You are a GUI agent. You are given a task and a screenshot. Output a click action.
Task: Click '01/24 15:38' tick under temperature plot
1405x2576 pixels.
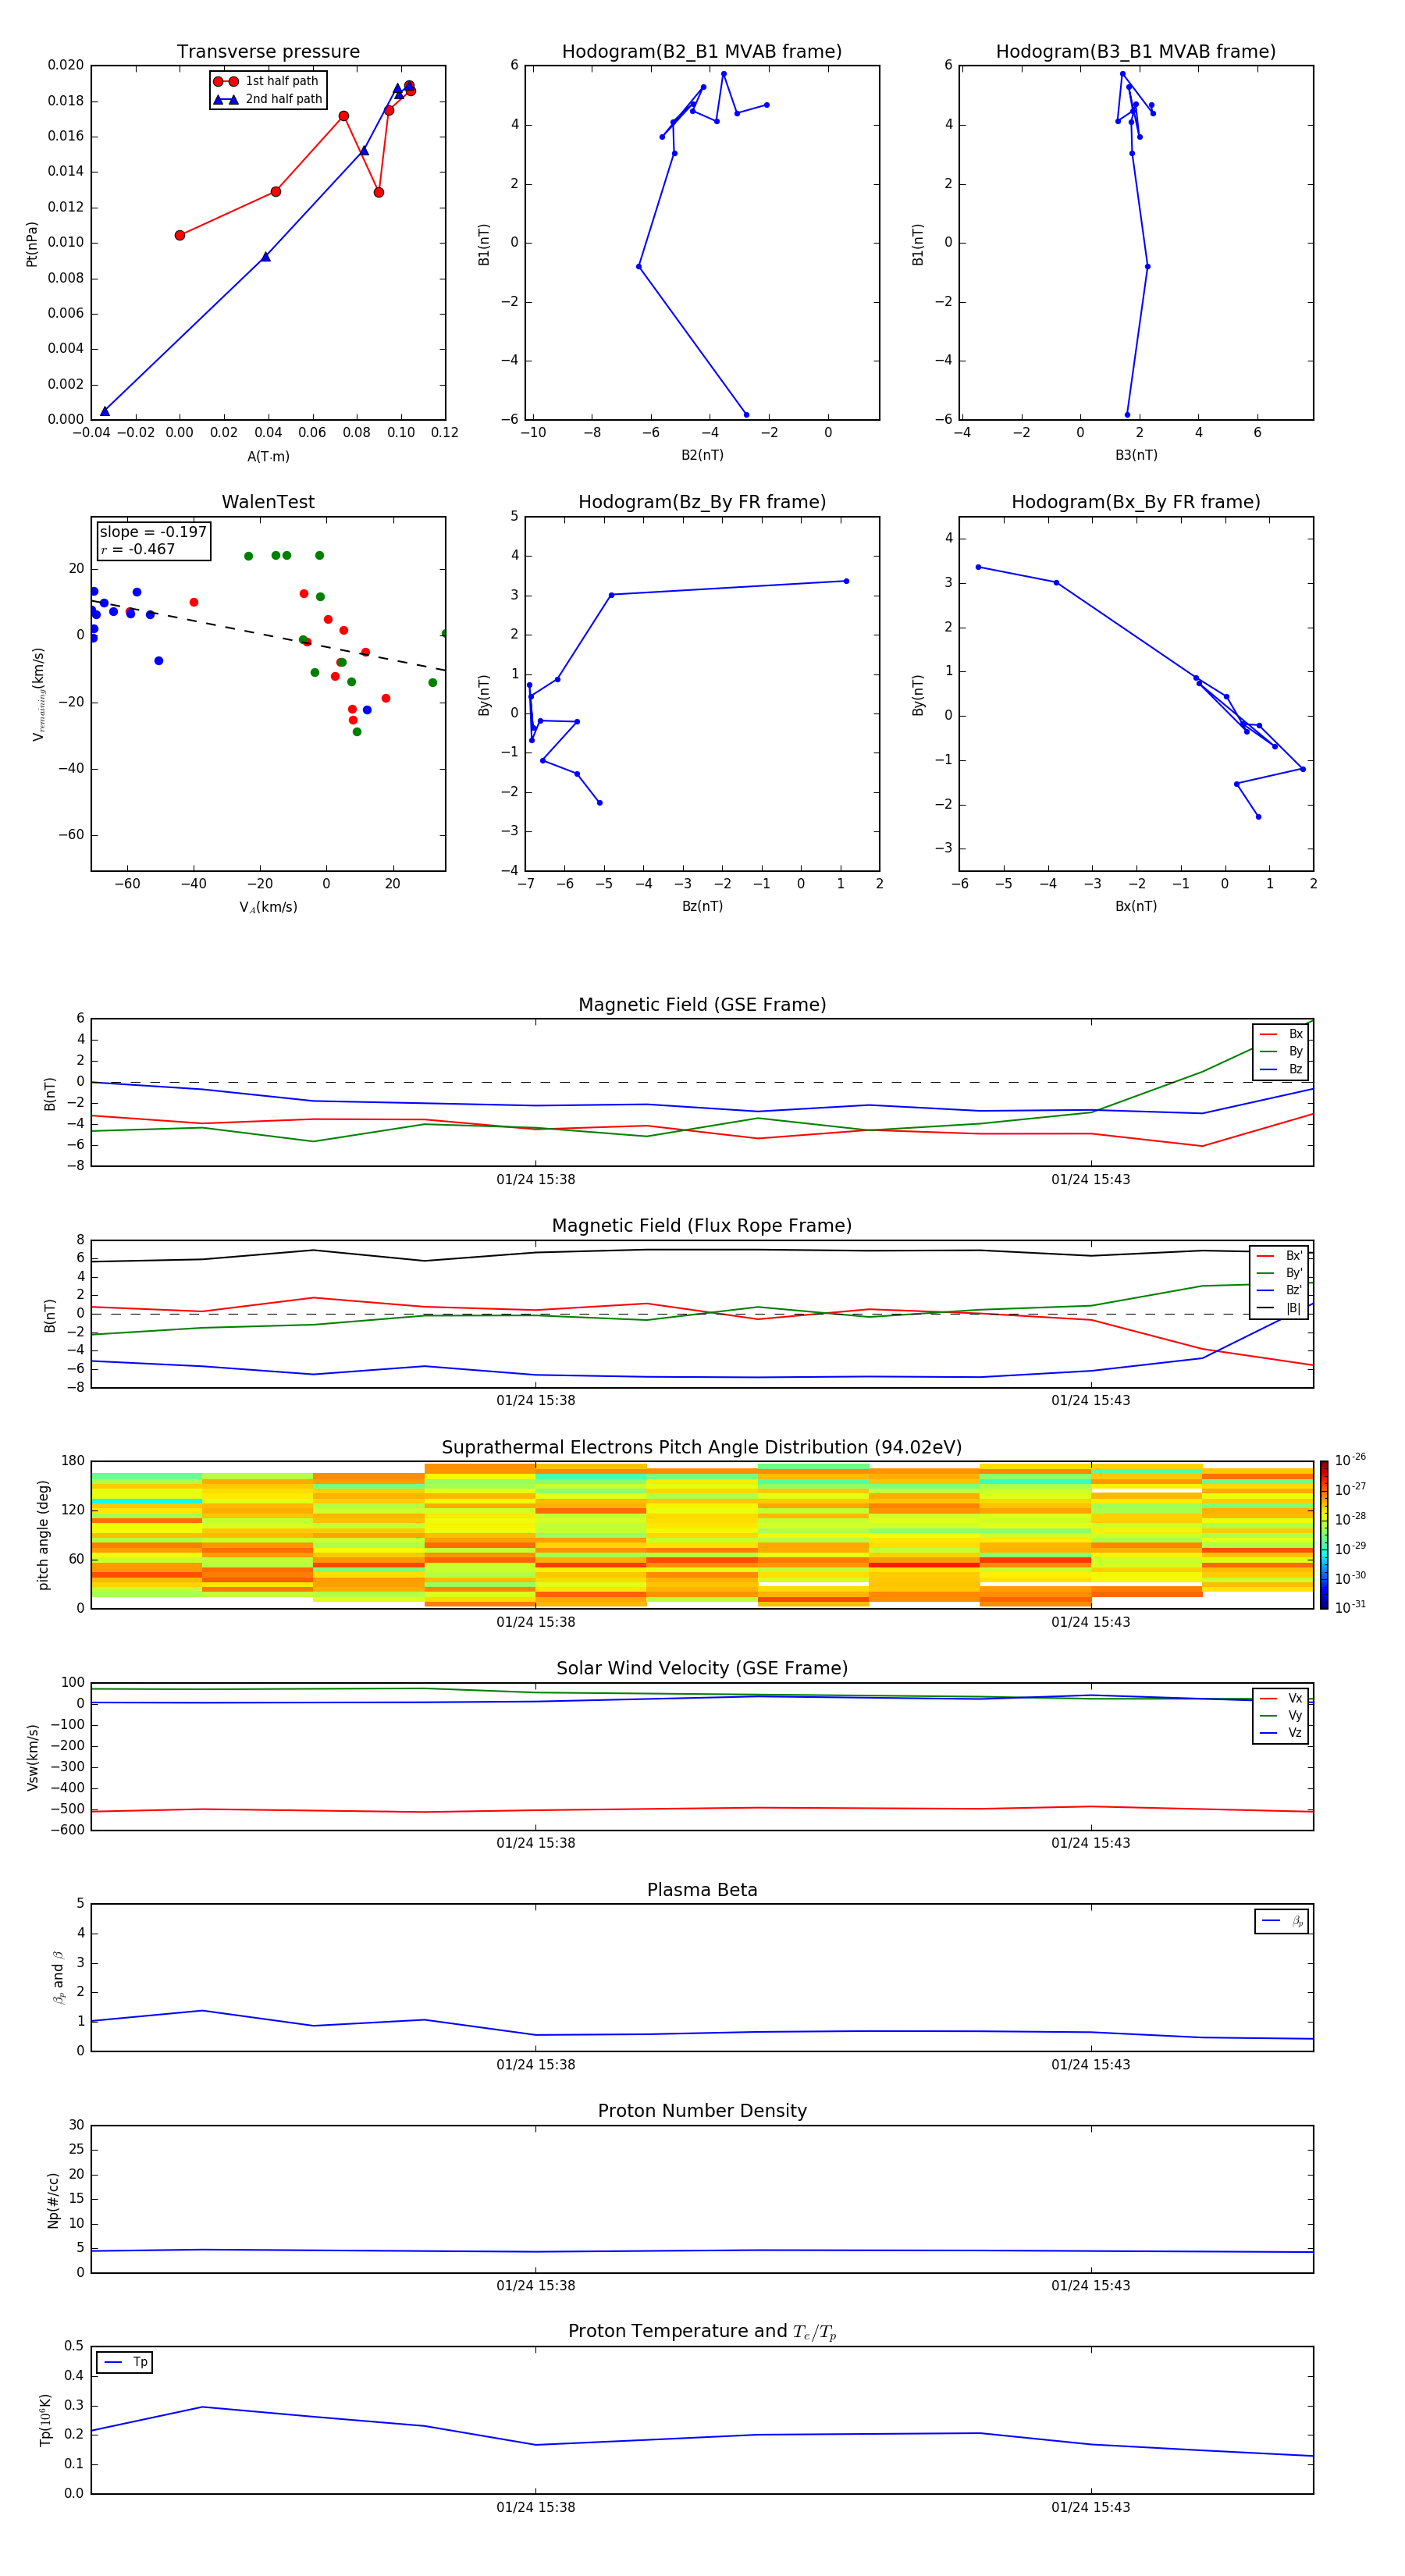pyautogui.click(x=536, y=2507)
